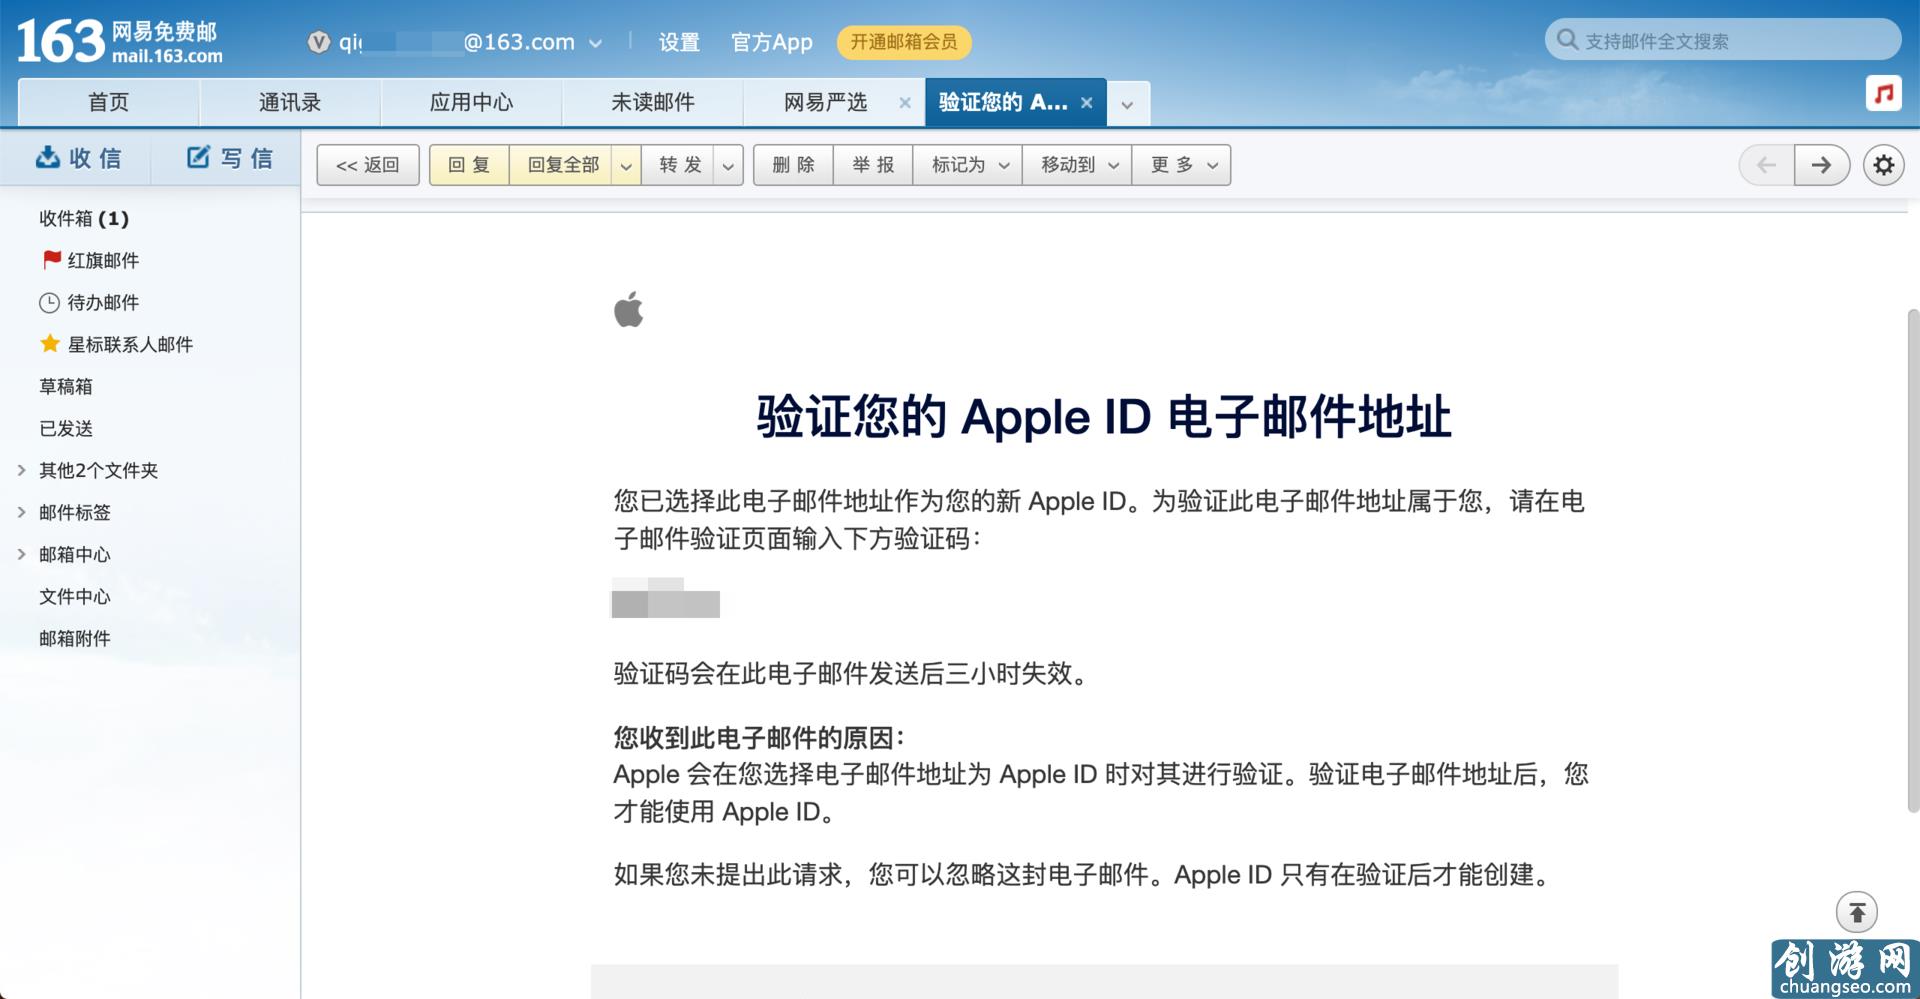Screen dimensions: 1920x999
Task: Open 待办邮件 to-do mail folder
Action: (103, 302)
